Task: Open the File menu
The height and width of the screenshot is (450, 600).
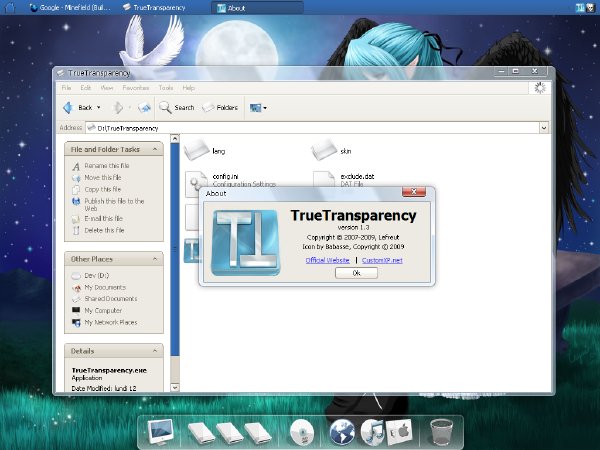Action: (67, 88)
